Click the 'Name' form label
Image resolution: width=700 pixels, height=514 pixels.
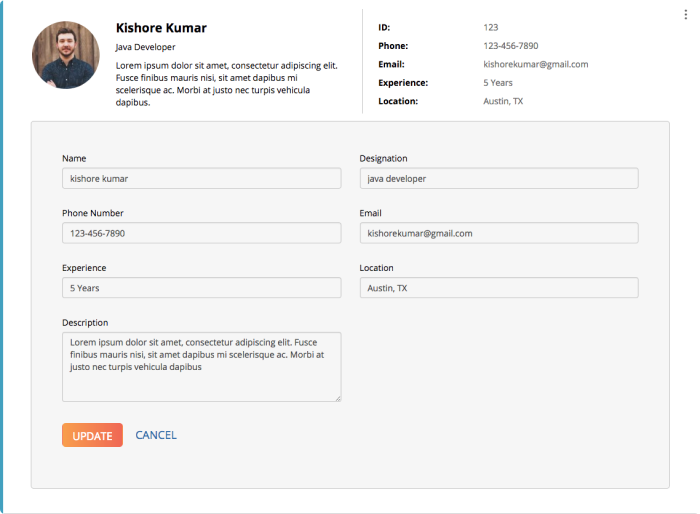74,159
